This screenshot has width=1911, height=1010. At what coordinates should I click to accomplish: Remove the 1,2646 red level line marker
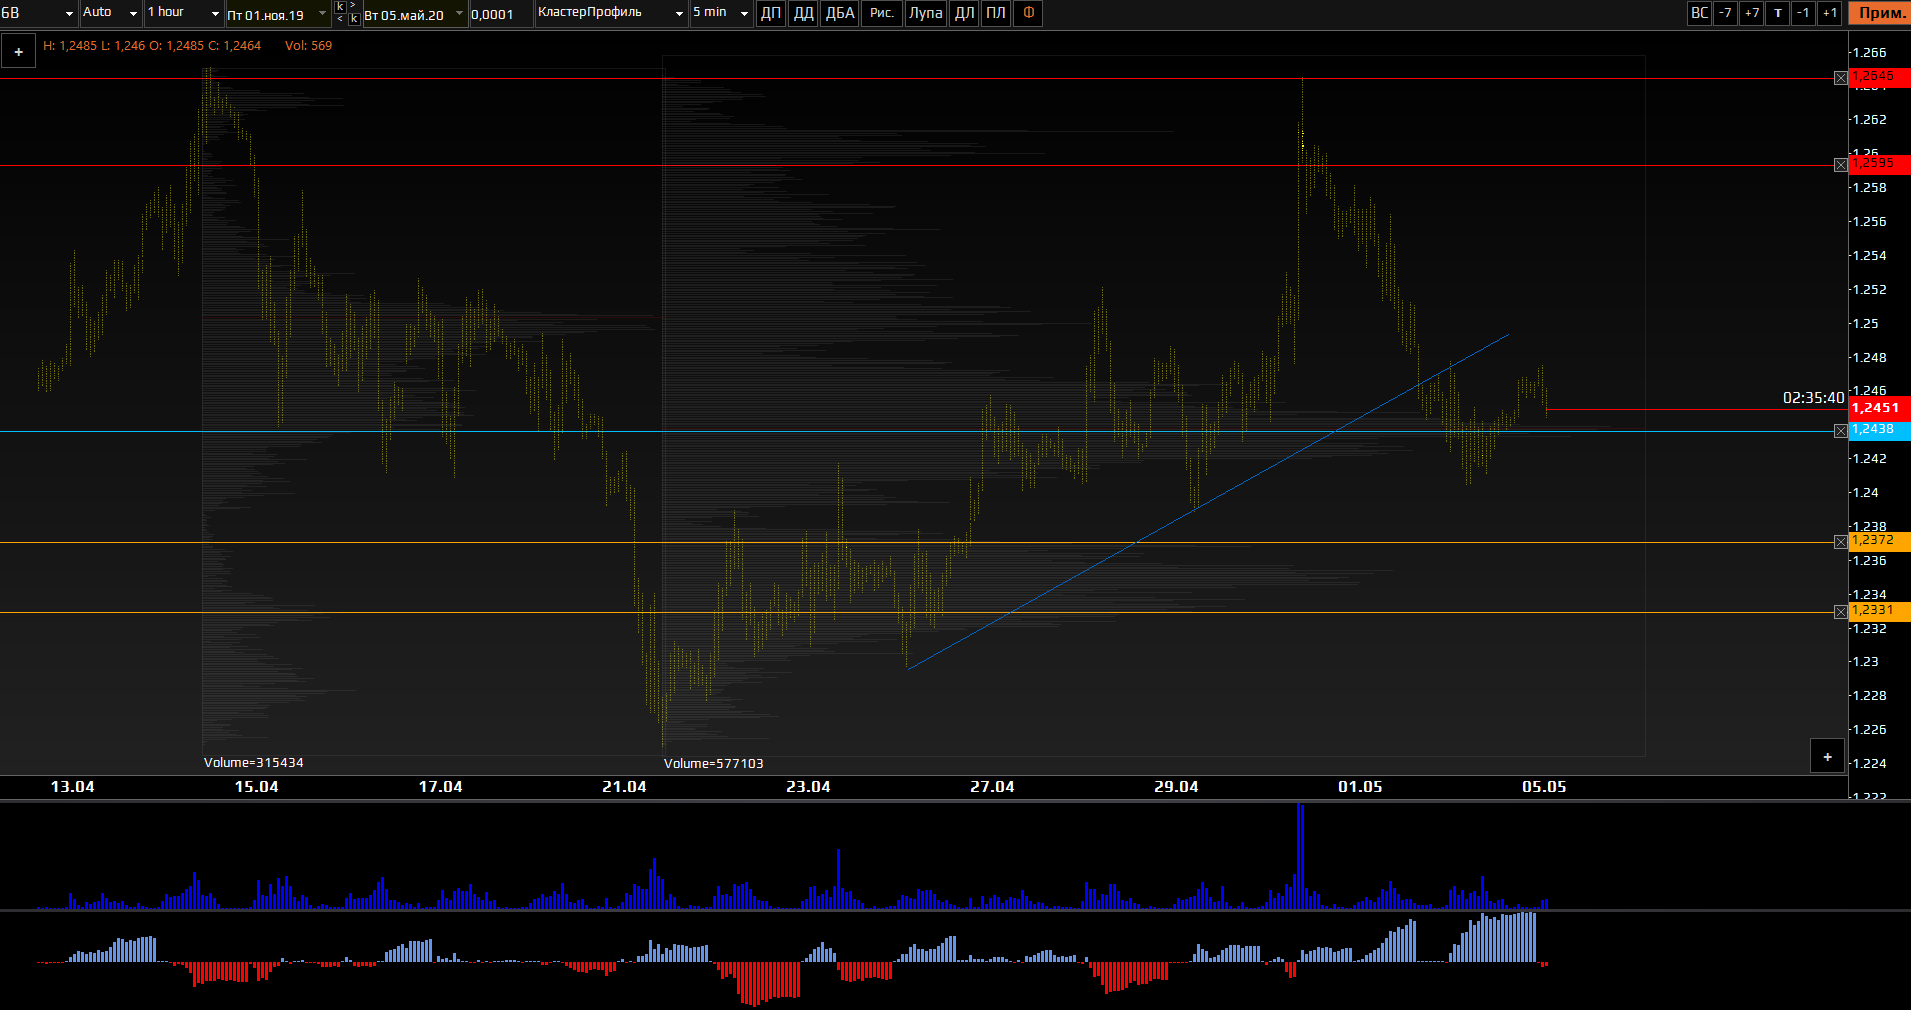click(1841, 78)
